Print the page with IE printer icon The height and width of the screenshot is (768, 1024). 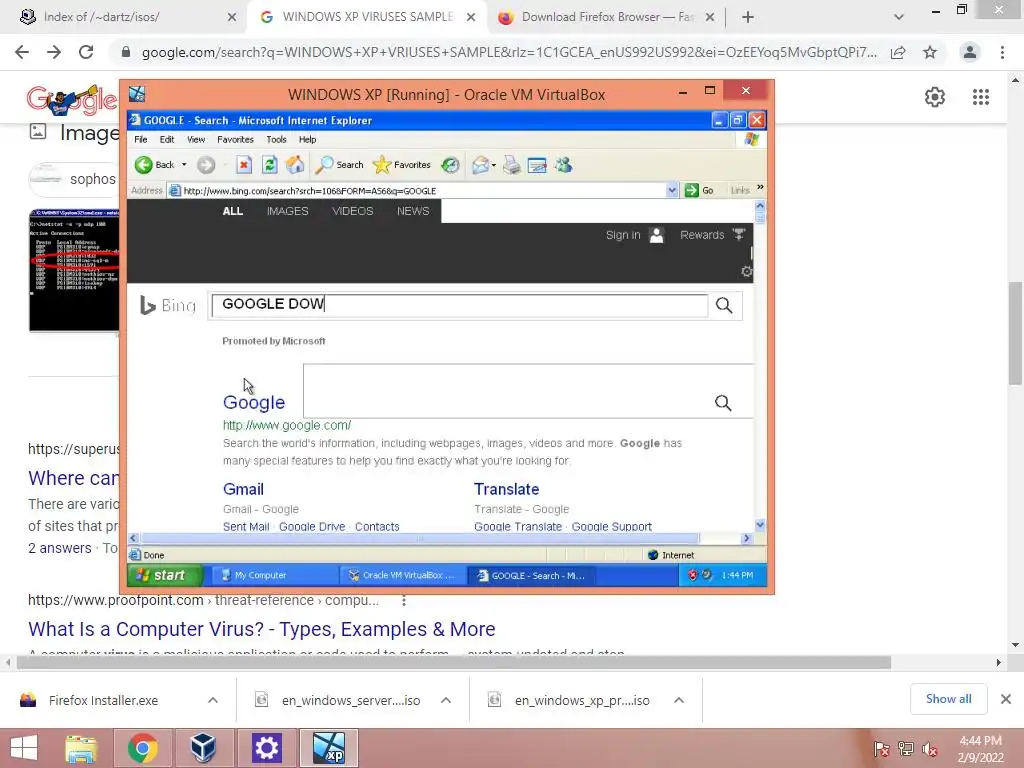tap(512, 165)
